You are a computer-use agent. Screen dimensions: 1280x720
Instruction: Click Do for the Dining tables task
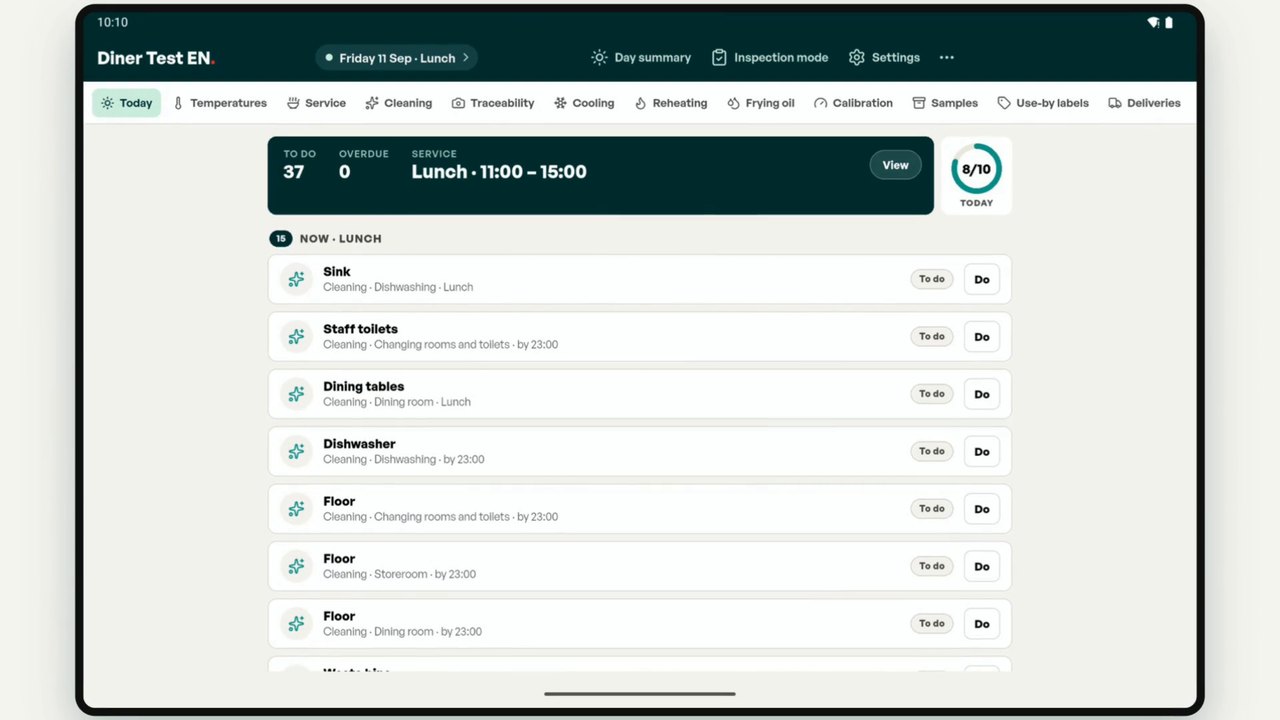pos(982,394)
